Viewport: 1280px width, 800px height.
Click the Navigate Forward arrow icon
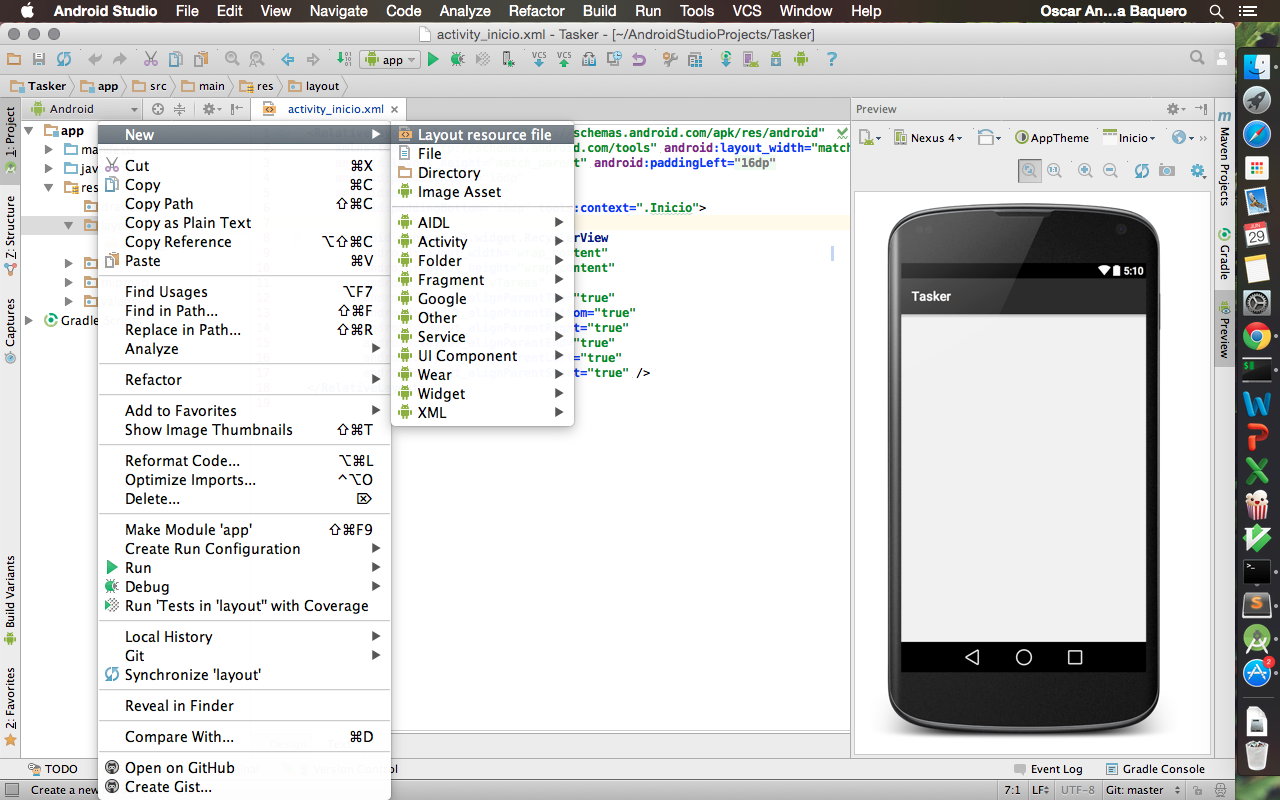point(313,60)
